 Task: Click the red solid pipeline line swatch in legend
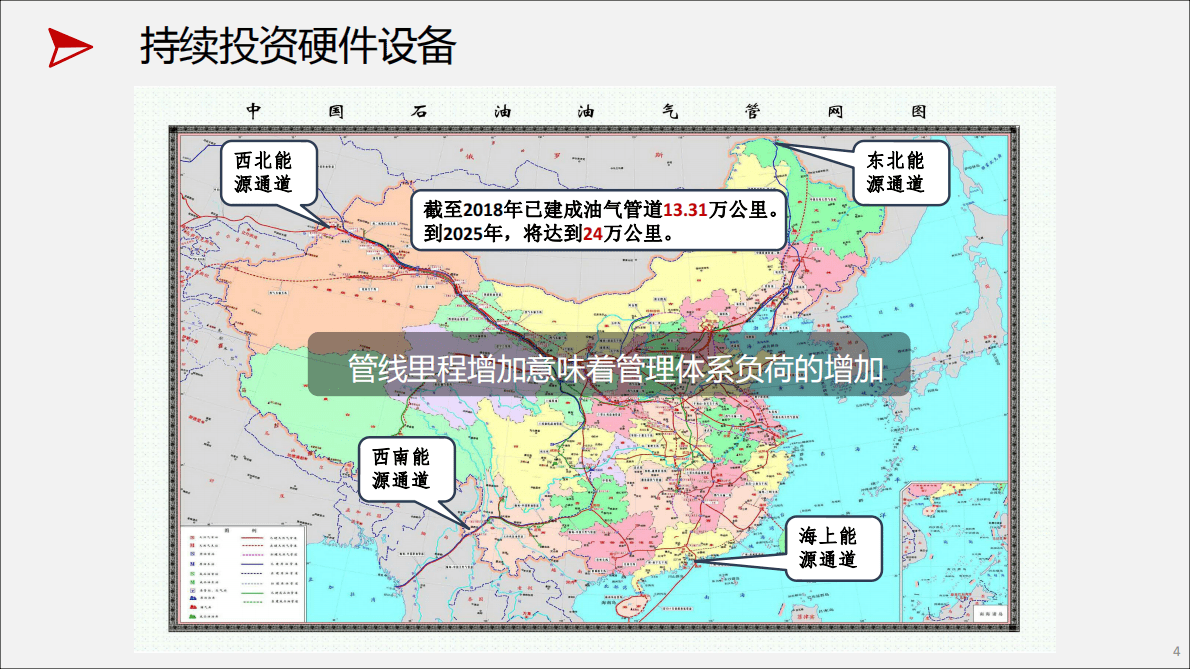[x=252, y=537]
